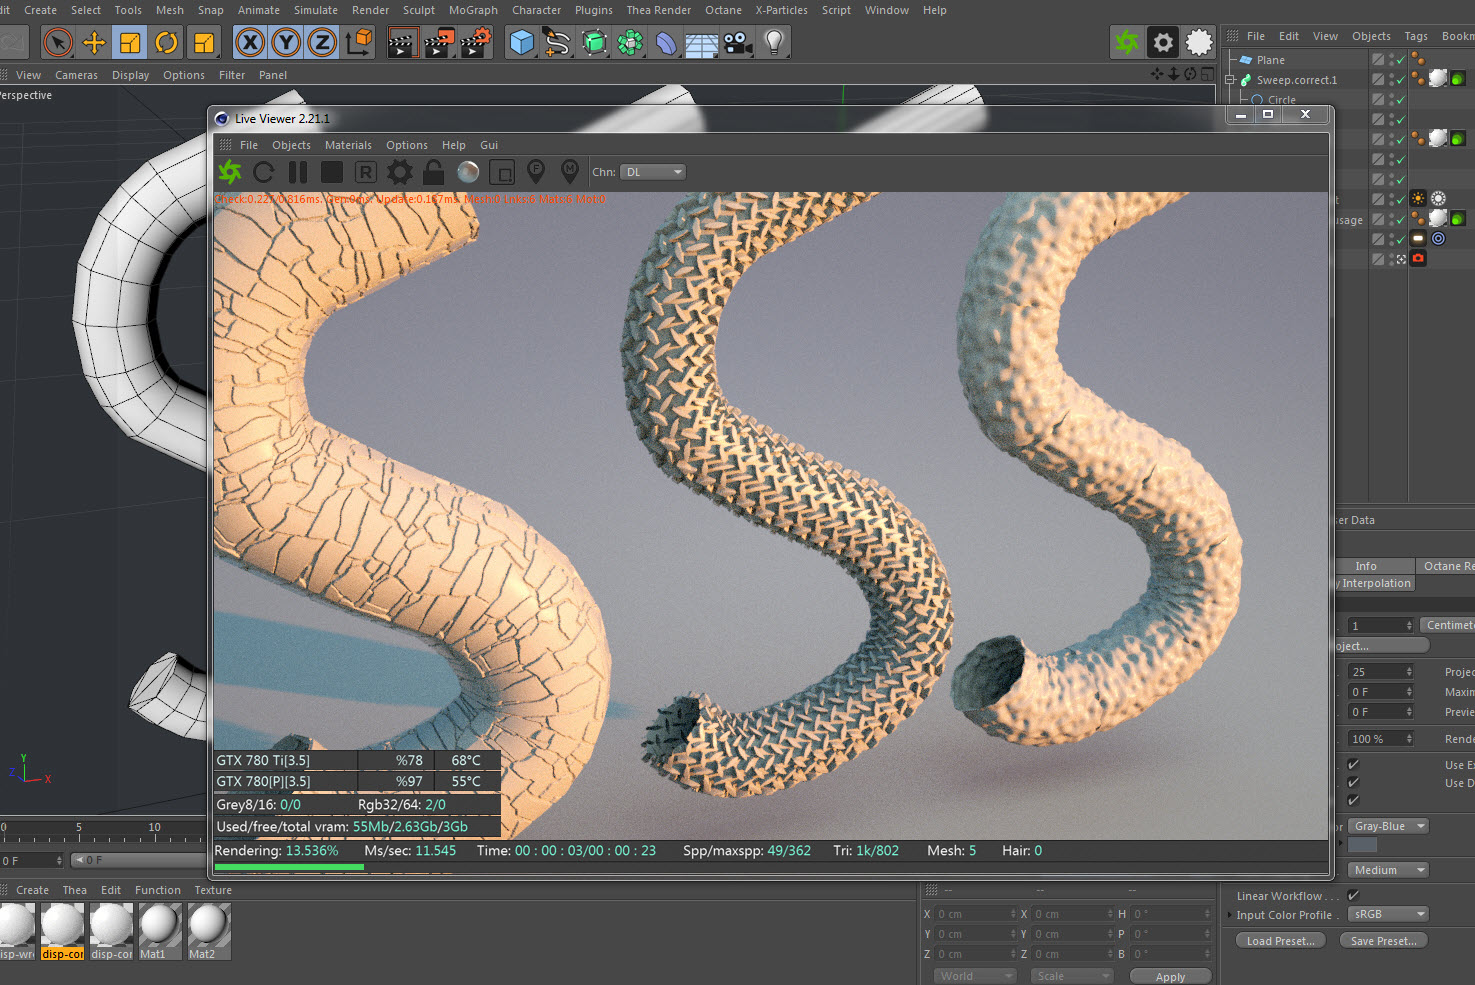
Task: Collapse the Sweep.correct.1 tree node
Action: click(1231, 80)
